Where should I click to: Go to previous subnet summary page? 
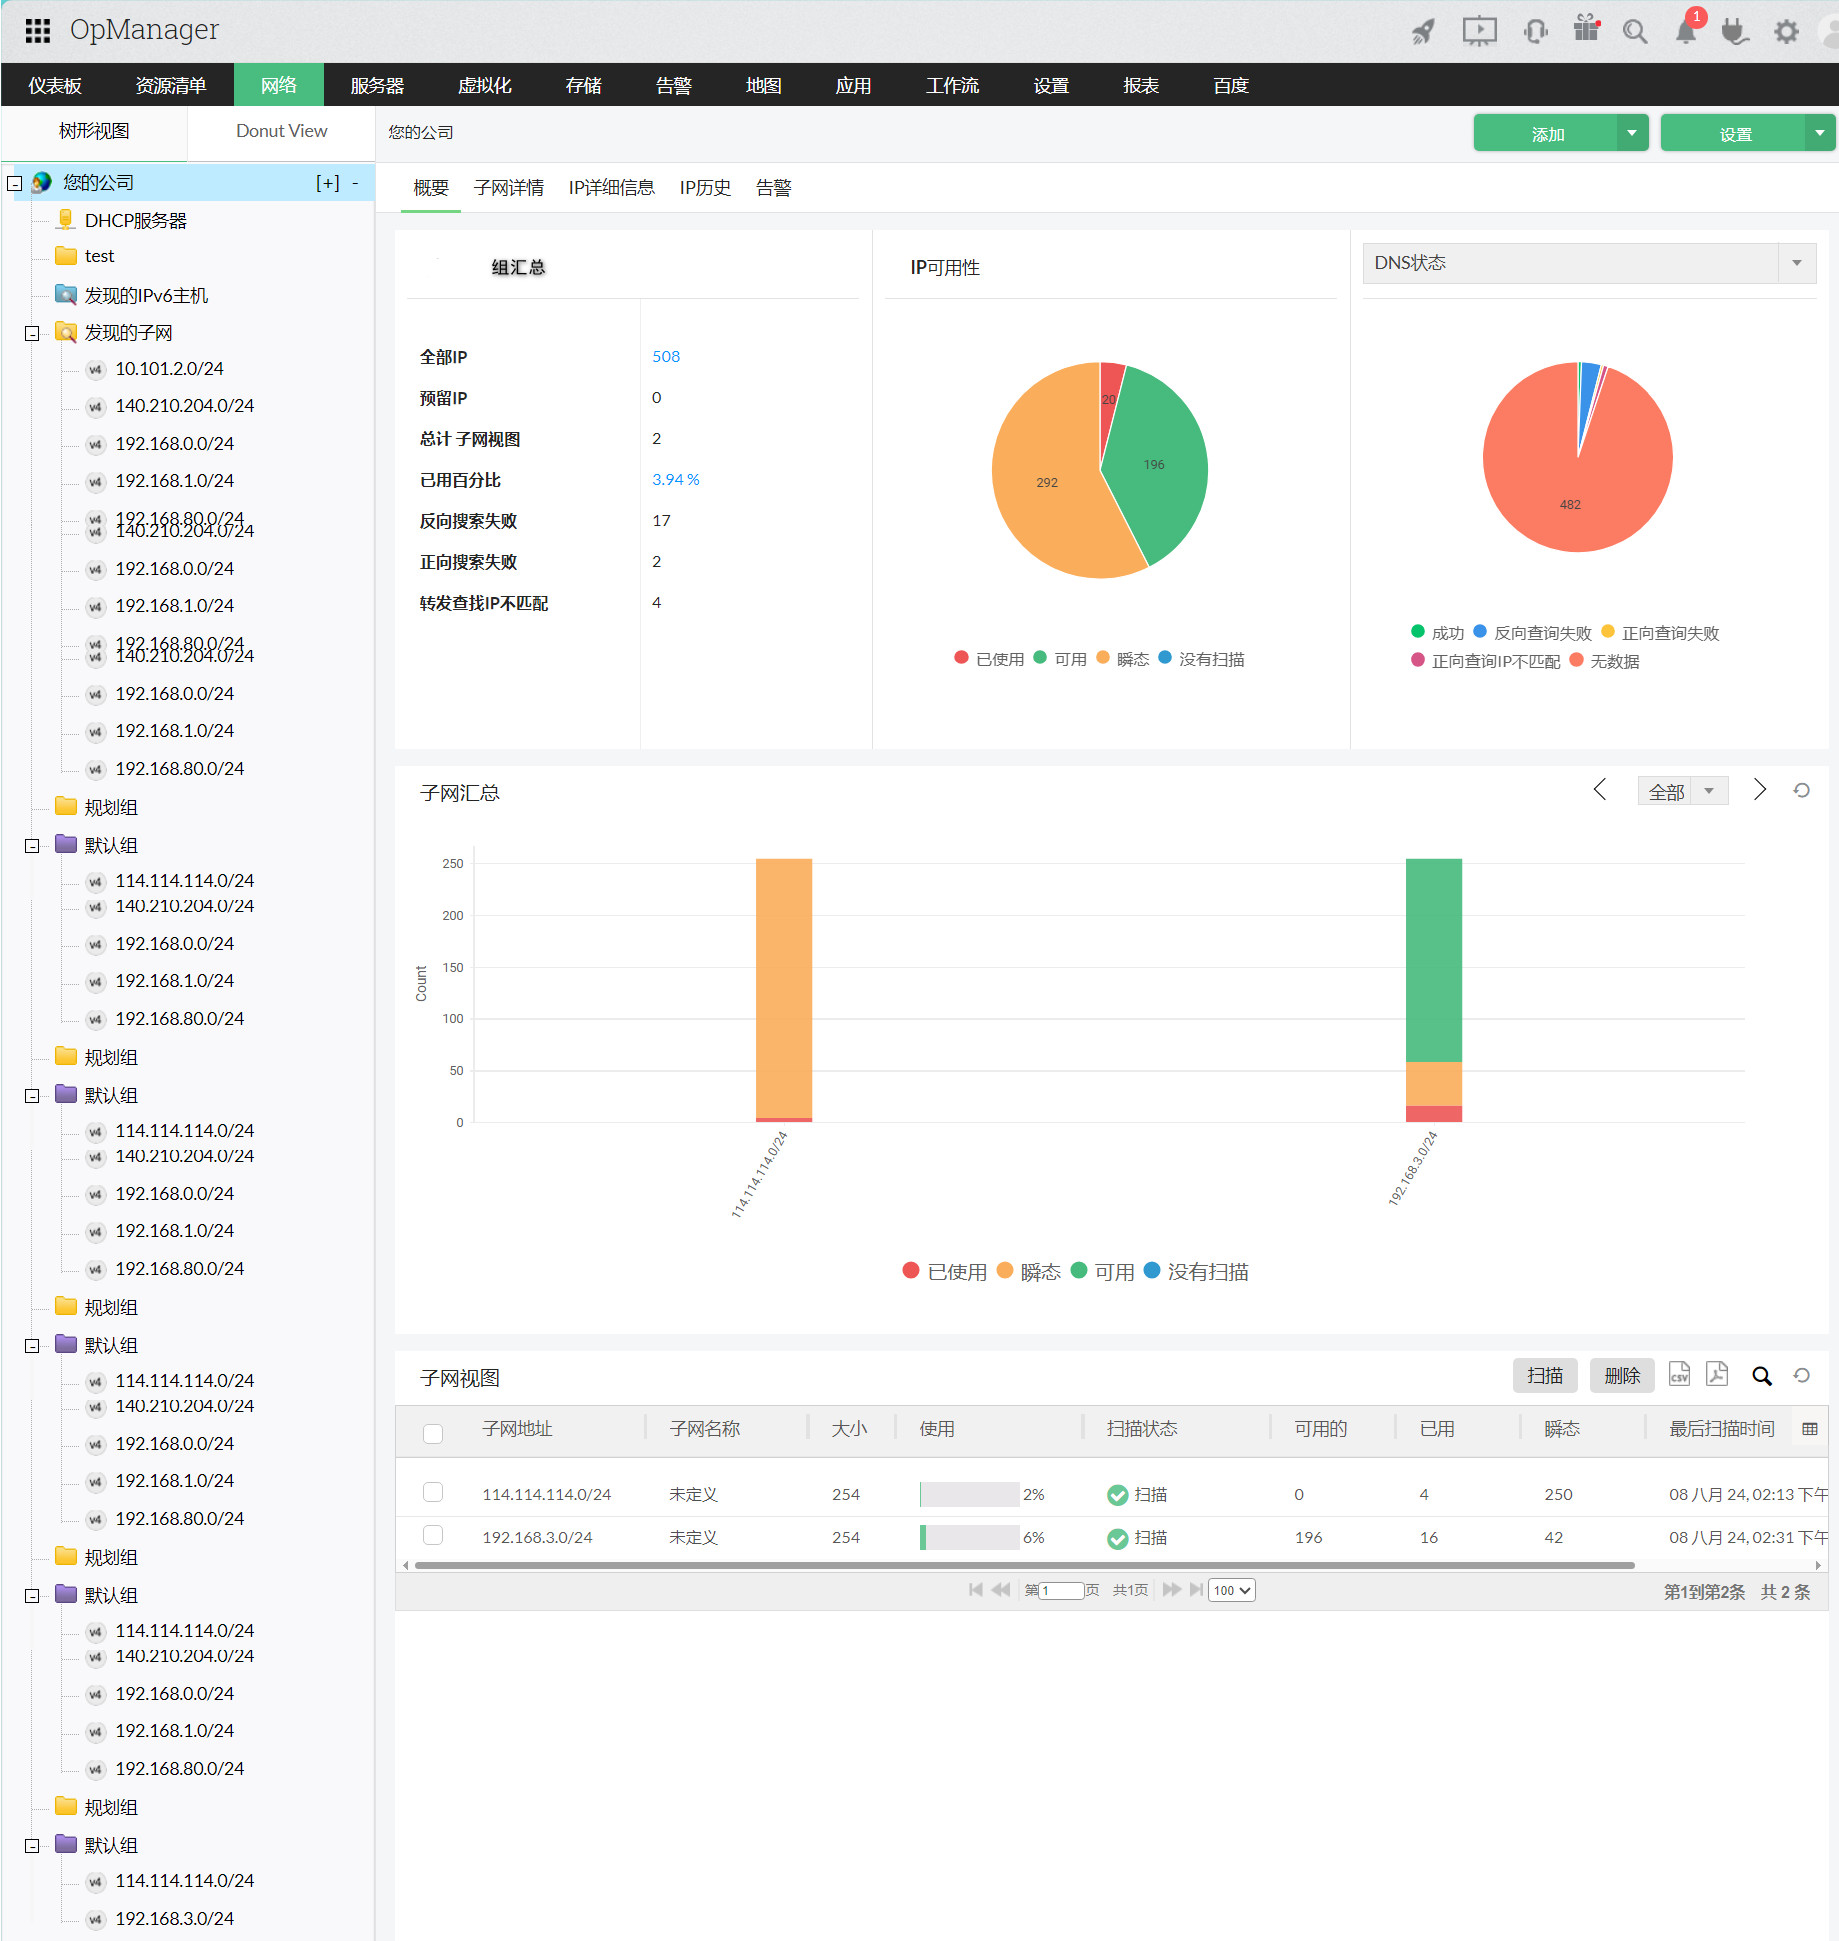(x=1600, y=790)
